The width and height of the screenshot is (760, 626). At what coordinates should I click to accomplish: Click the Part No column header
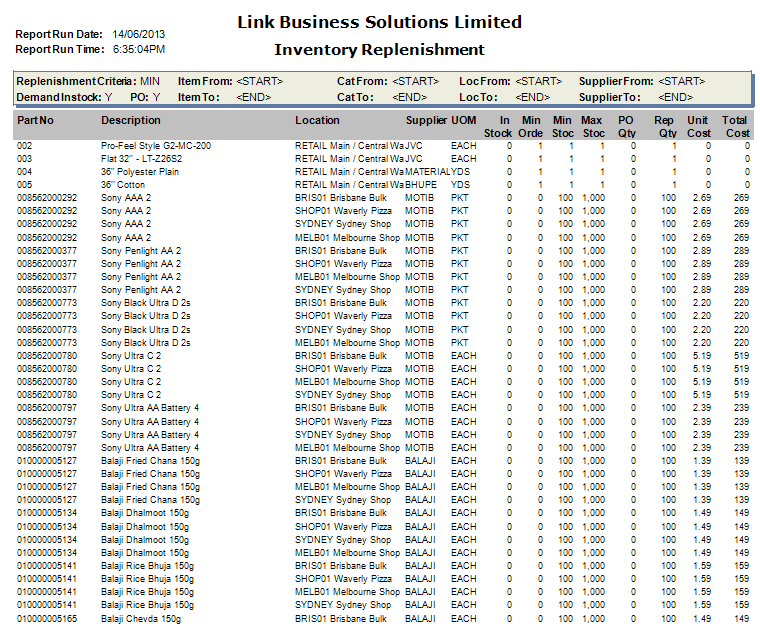(35, 120)
